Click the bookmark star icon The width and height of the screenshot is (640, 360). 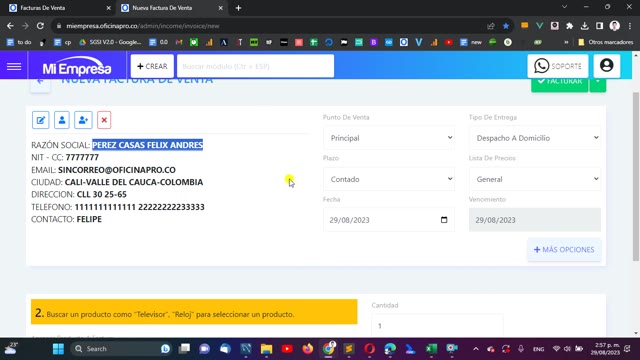(x=506, y=26)
